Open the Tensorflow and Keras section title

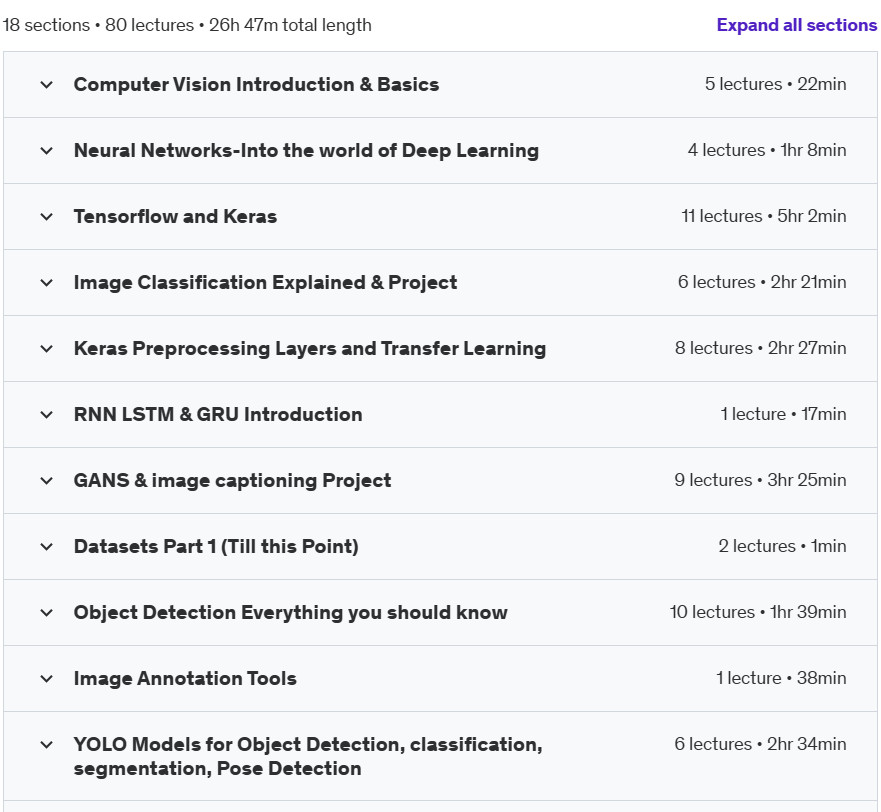point(175,216)
